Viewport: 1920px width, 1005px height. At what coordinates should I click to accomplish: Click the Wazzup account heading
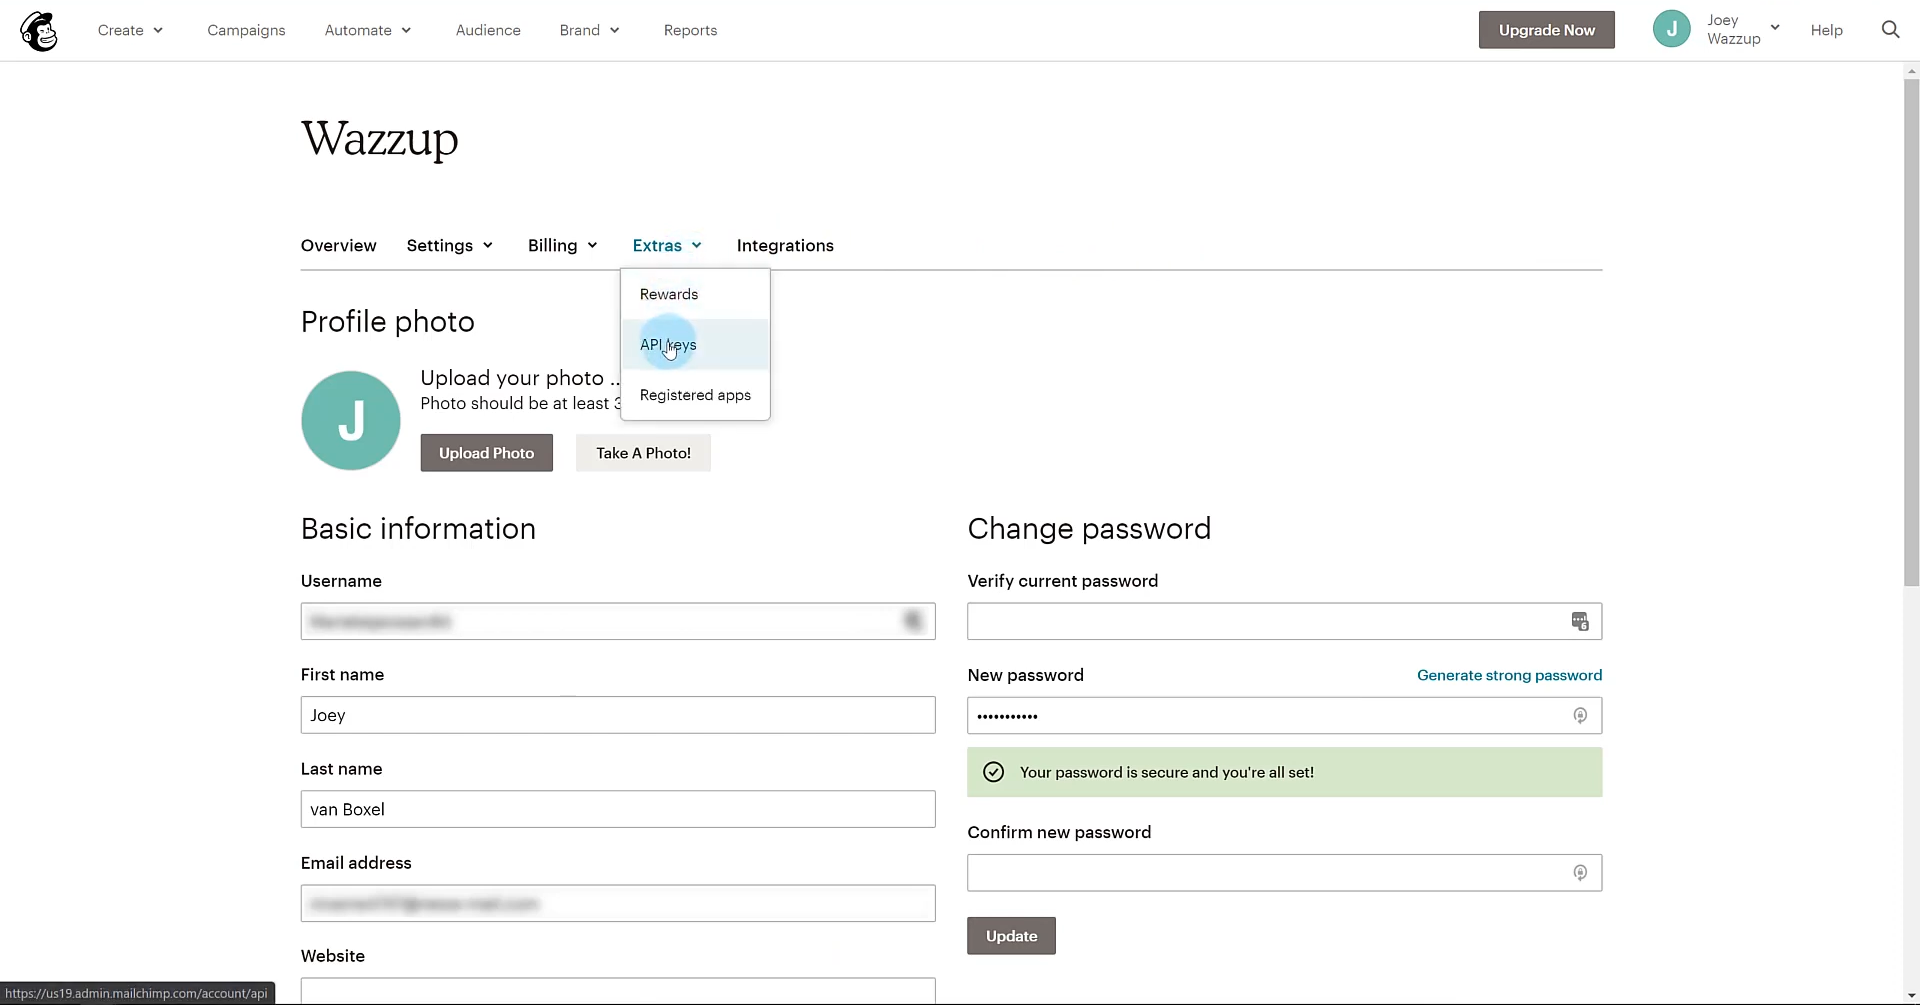[x=380, y=139]
